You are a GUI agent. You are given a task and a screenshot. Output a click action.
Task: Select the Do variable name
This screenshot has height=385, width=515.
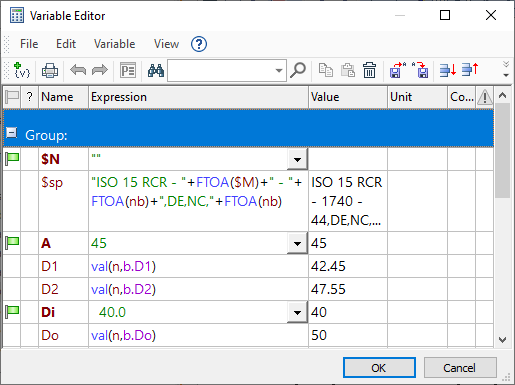pos(50,335)
